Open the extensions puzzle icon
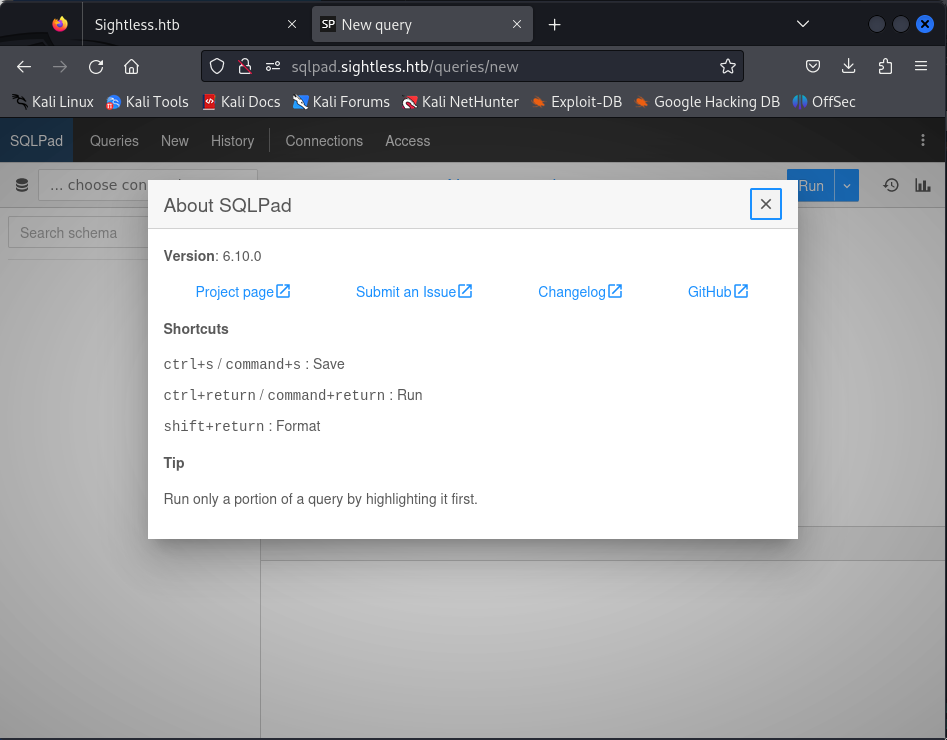Image resolution: width=947 pixels, height=740 pixels. [x=885, y=66]
